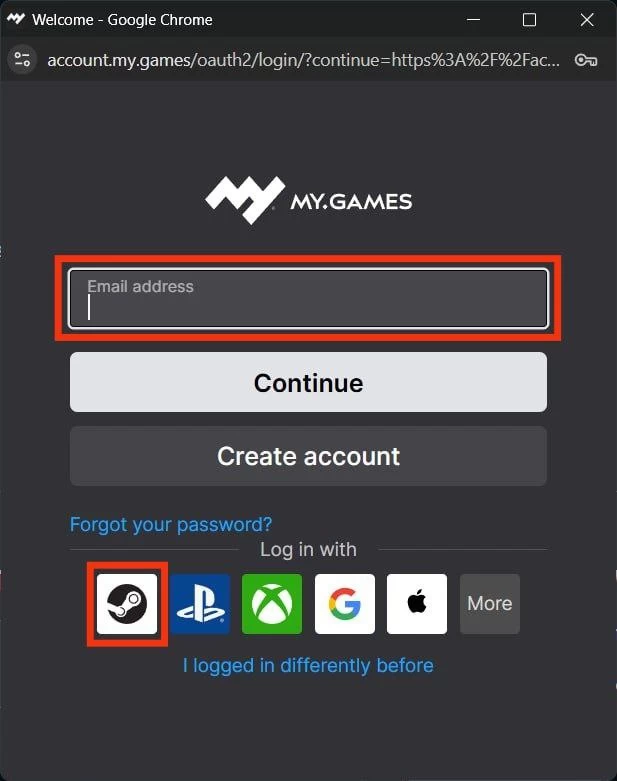Close the Welcome Chrome window
617x781 pixels.
(x=587, y=20)
